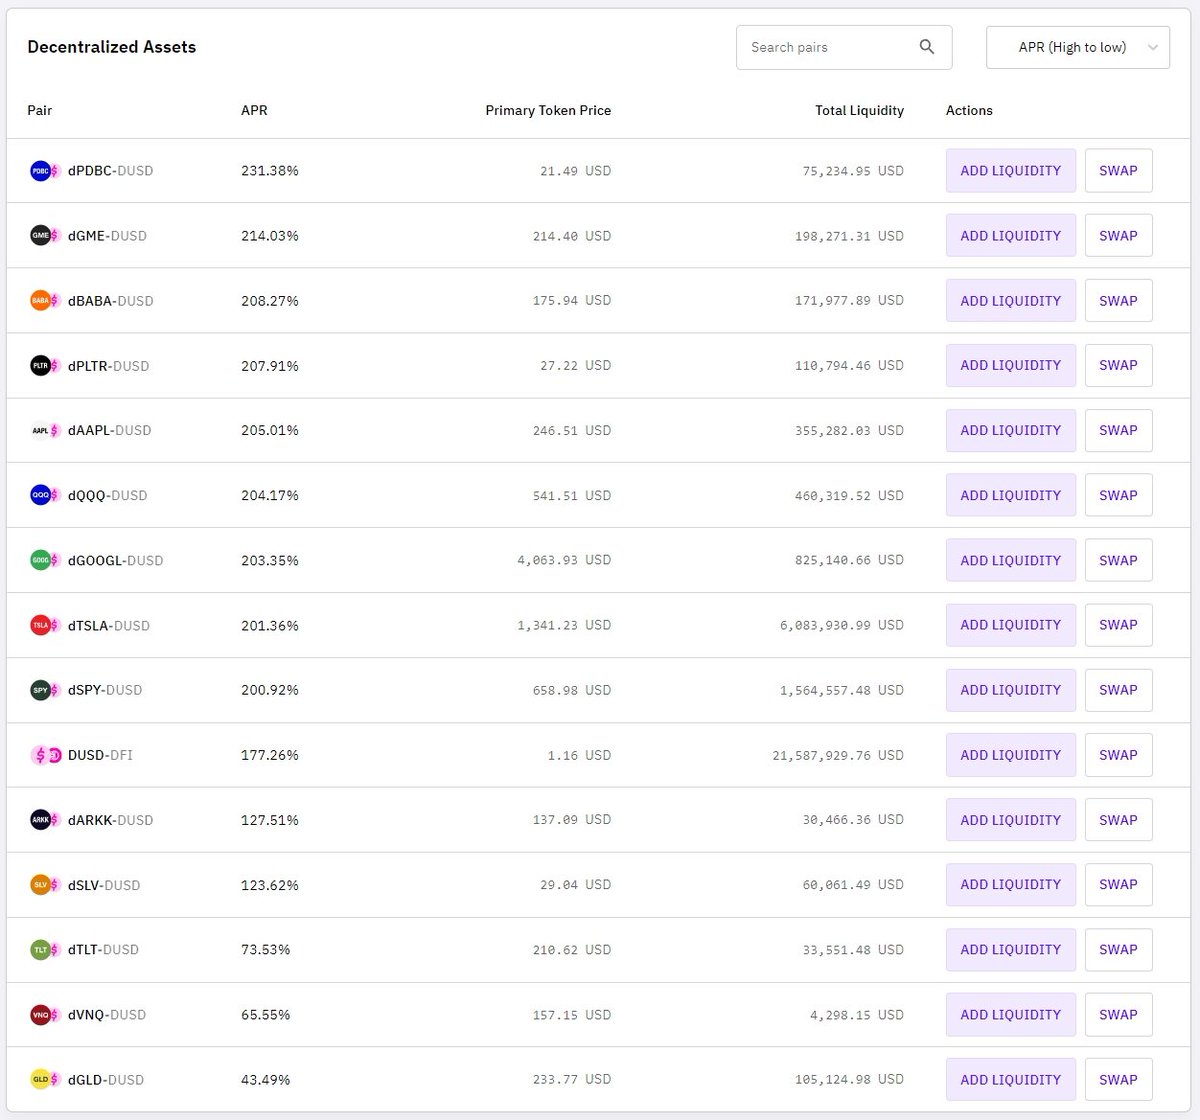Select the 4,063.93 USD price value

tap(564, 560)
